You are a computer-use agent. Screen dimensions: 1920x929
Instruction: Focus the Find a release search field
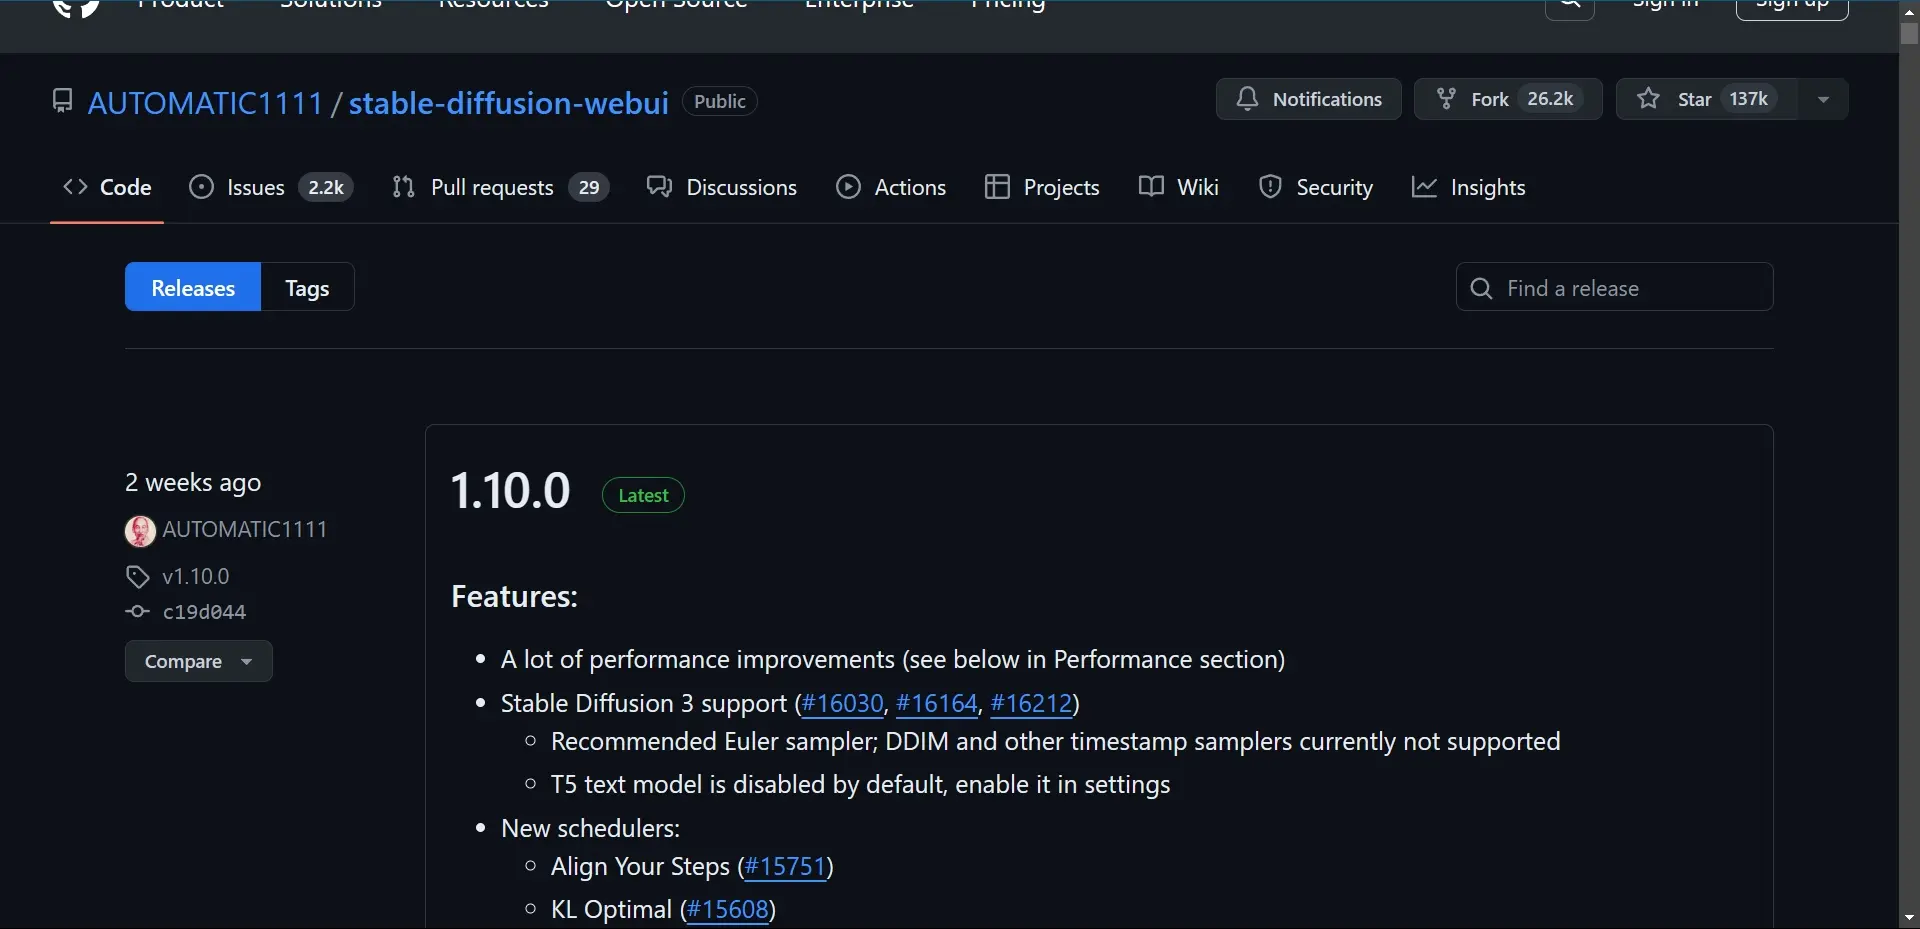(1614, 288)
